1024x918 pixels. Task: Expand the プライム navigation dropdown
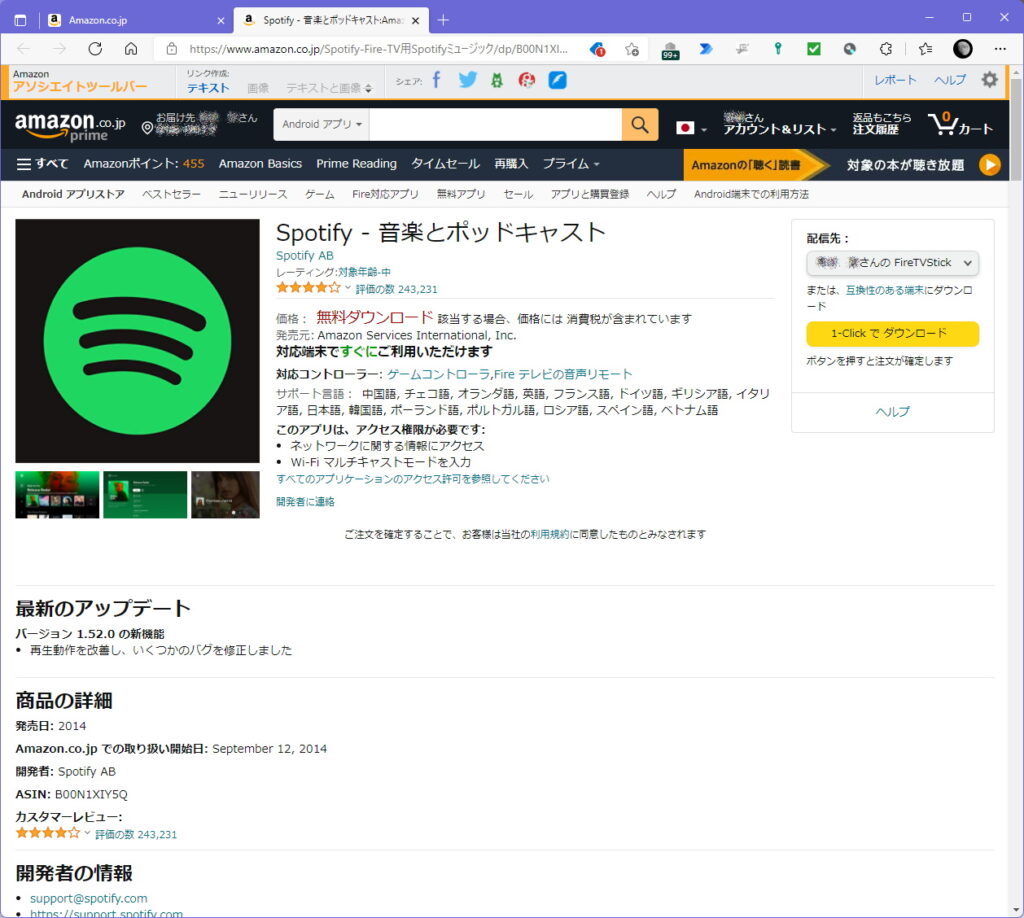571,164
